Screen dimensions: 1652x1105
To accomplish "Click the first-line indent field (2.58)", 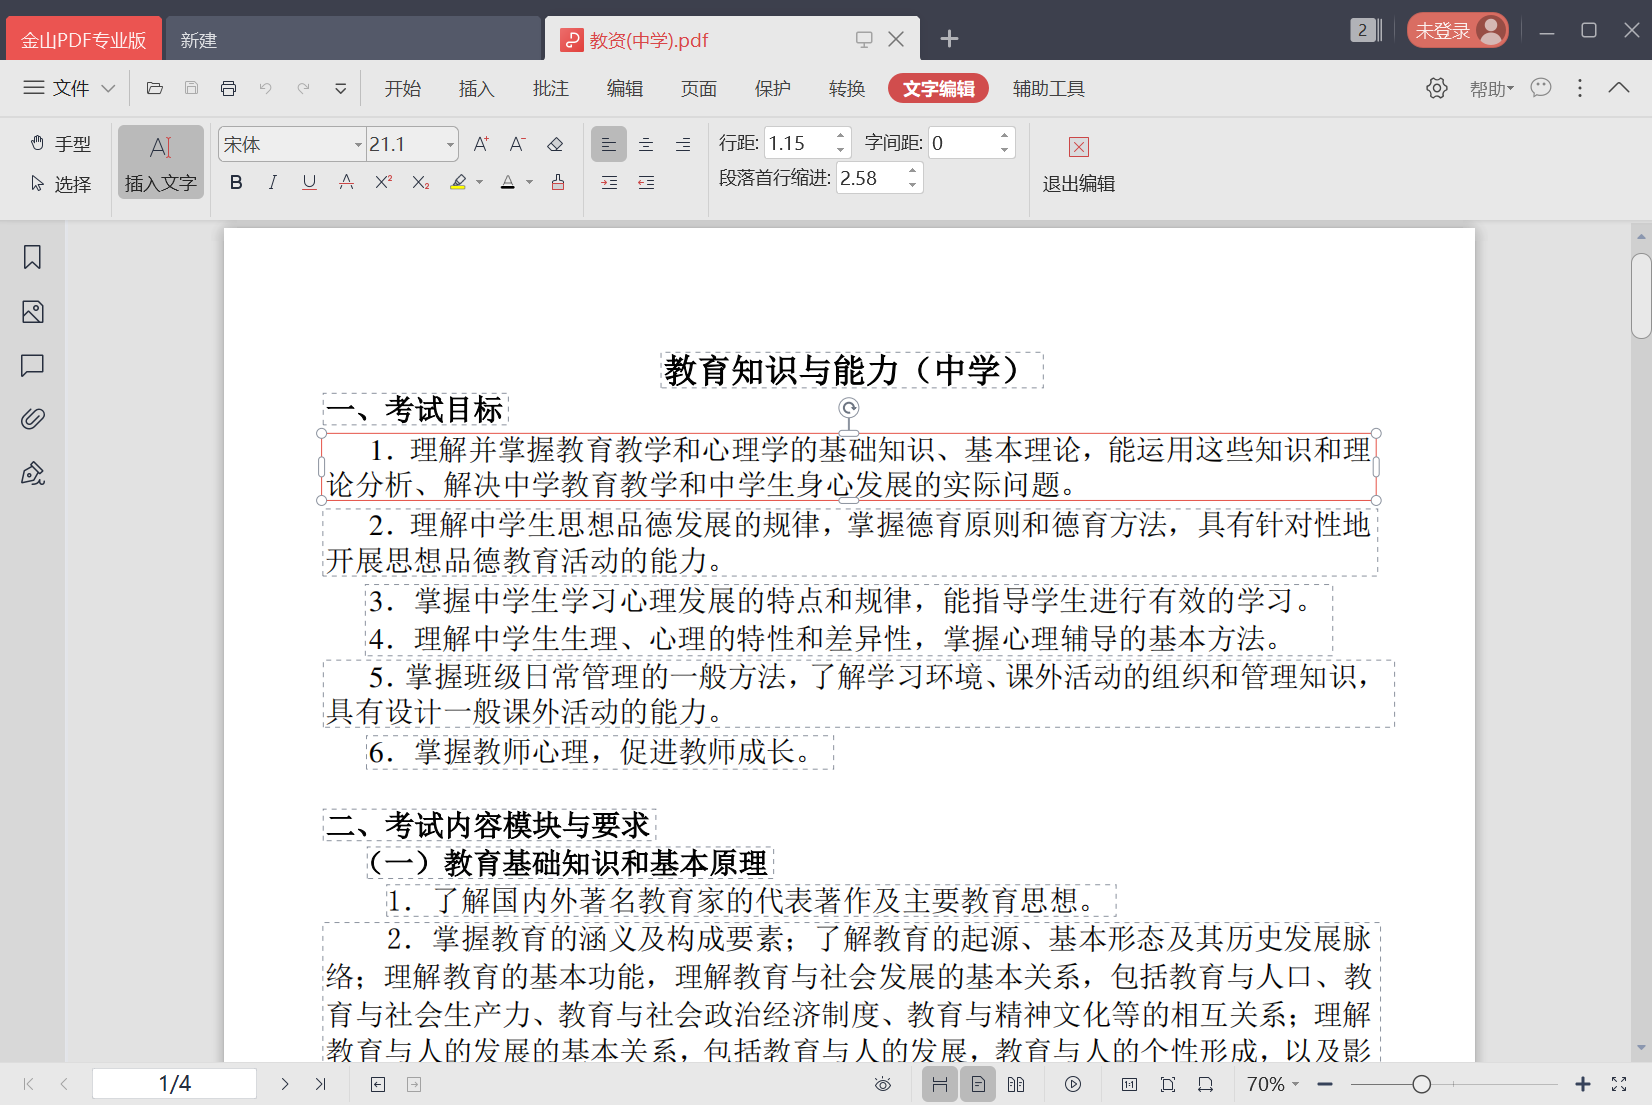I will (x=870, y=178).
